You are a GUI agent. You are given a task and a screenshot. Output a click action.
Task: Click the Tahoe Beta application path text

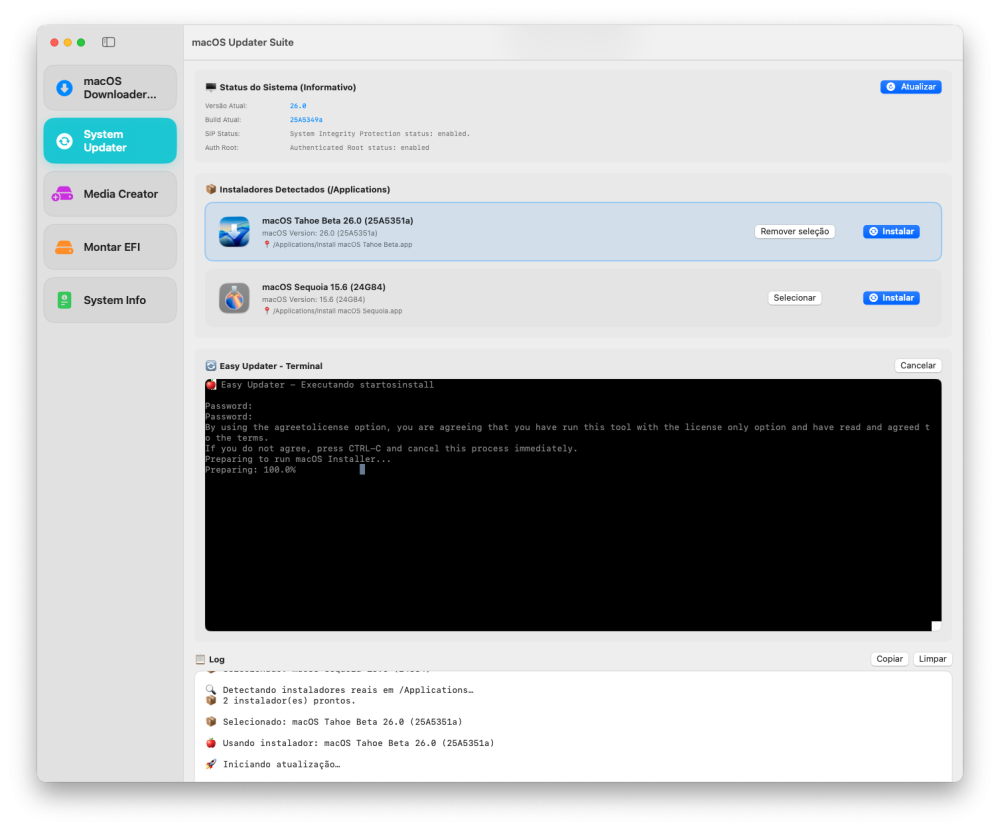(x=342, y=245)
